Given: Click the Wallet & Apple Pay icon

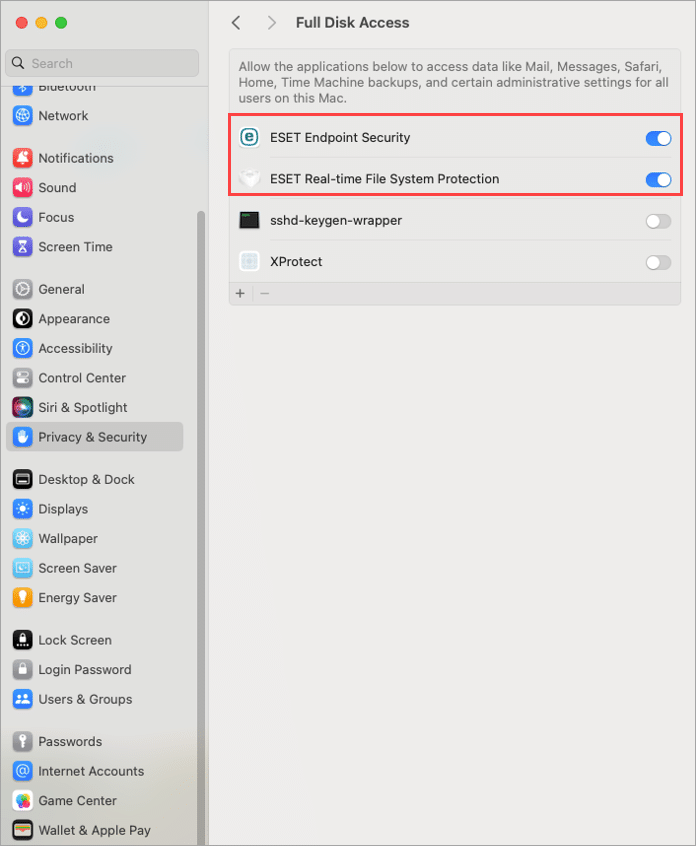Looking at the screenshot, I should pos(23,830).
